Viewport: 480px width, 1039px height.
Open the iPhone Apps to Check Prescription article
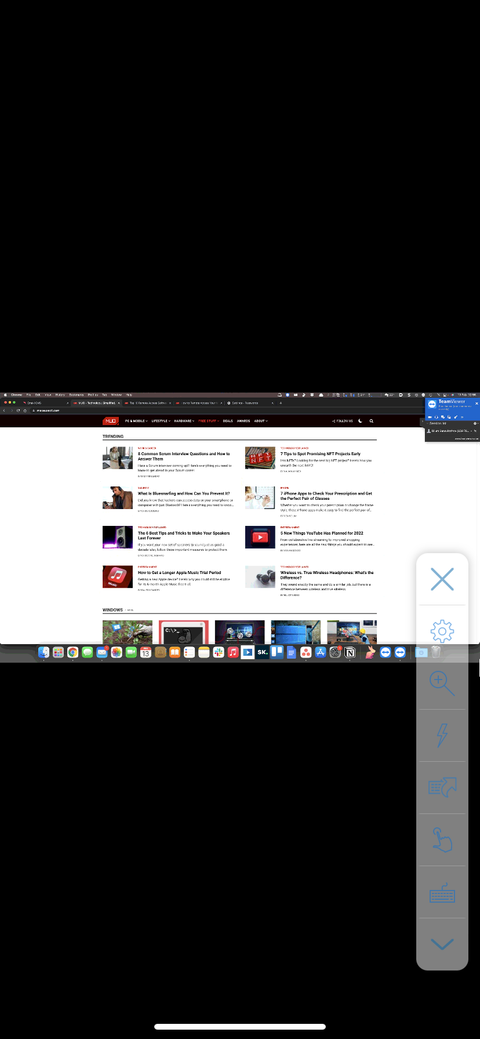pos(326,496)
